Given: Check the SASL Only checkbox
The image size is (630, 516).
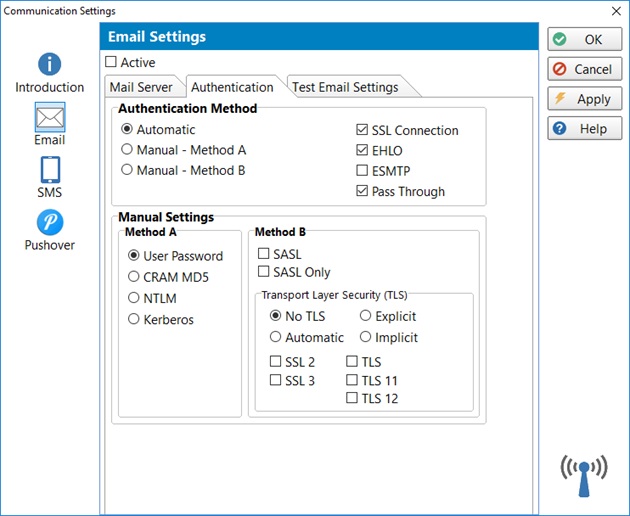Looking at the screenshot, I should (264, 272).
